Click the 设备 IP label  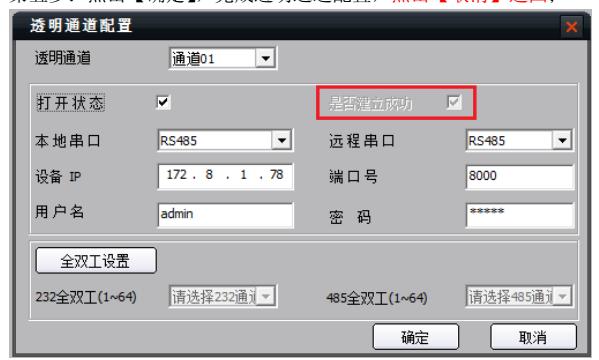click(x=58, y=177)
